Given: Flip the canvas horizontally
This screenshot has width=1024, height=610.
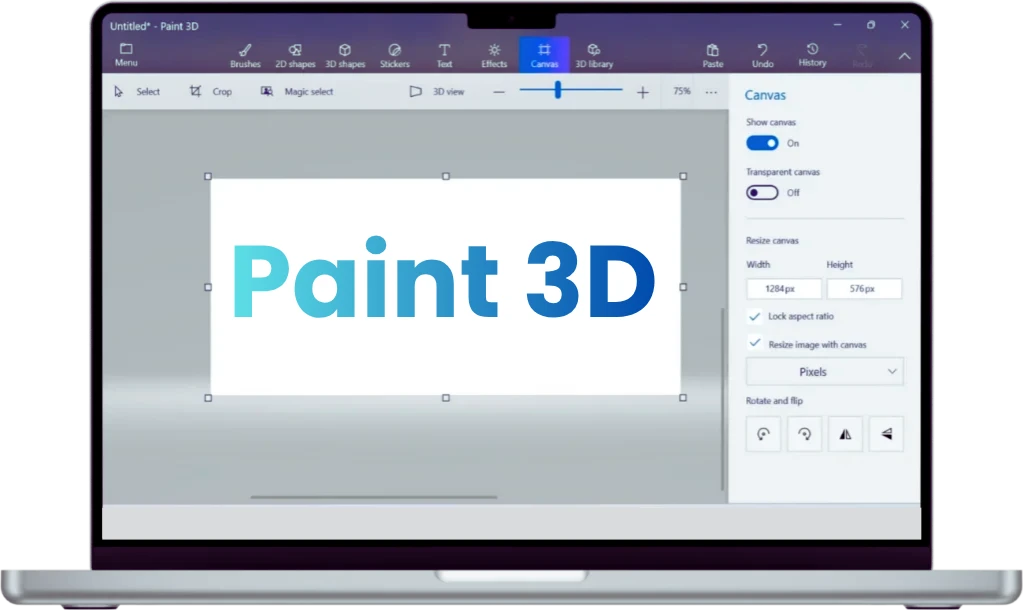Looking at the screenshot, I should (x=845, y=434).
